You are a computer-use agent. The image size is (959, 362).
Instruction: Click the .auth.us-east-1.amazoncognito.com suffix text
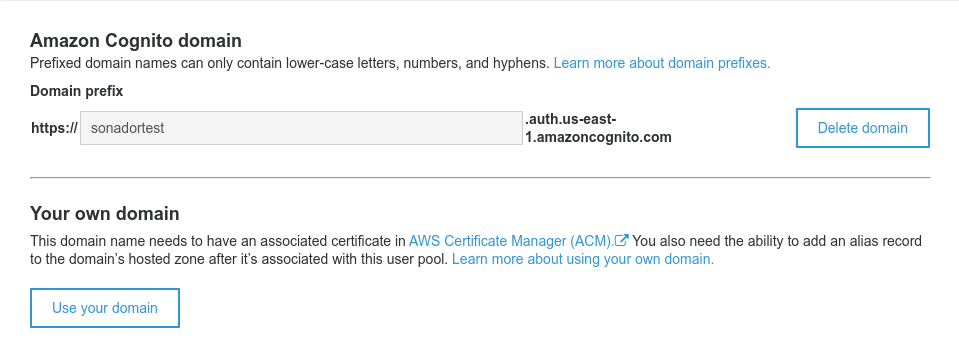(x=598, y=128)
